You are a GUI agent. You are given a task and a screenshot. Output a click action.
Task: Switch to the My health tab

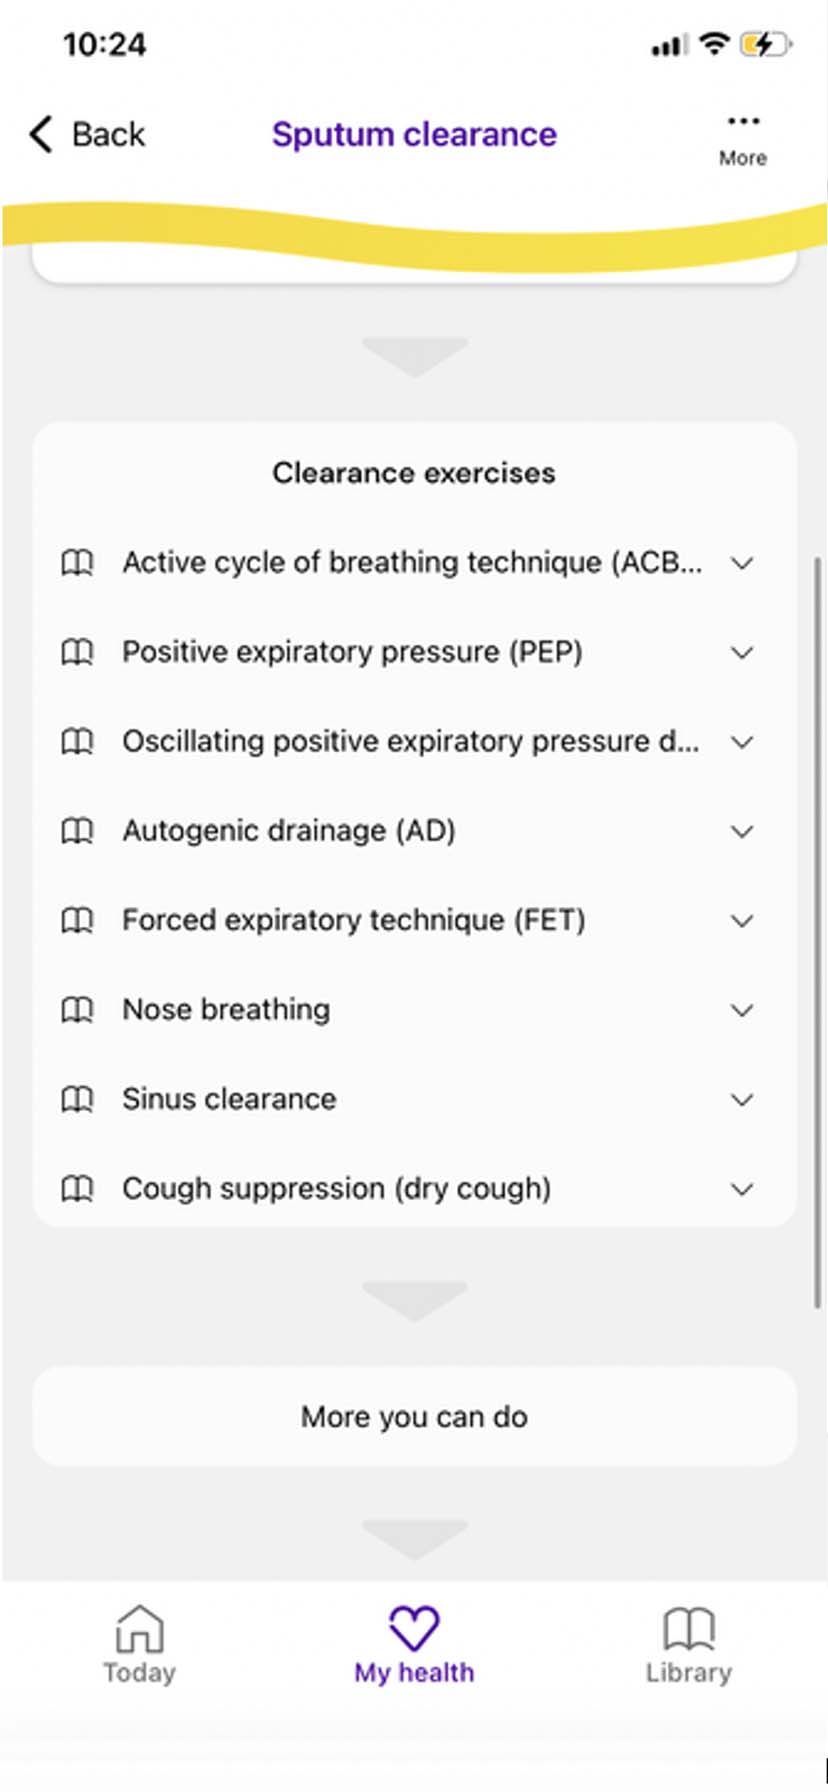414,1645
